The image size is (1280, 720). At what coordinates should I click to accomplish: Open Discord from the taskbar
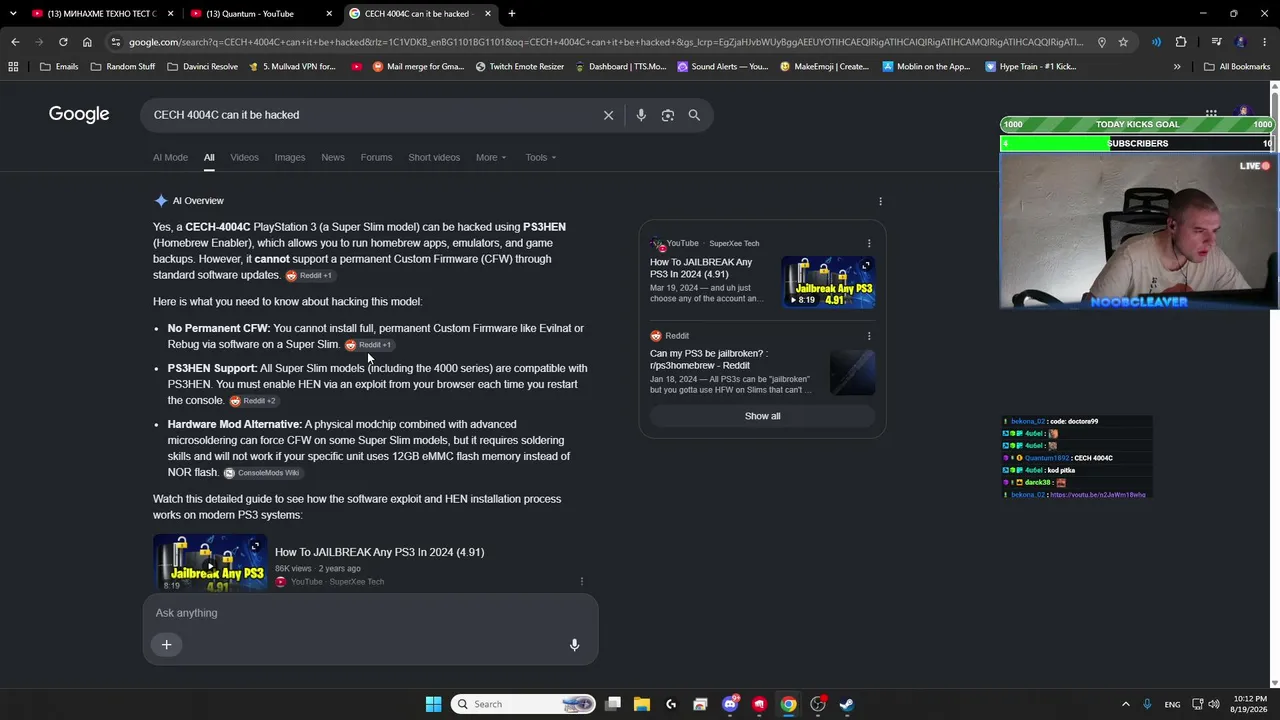point(731,704)
